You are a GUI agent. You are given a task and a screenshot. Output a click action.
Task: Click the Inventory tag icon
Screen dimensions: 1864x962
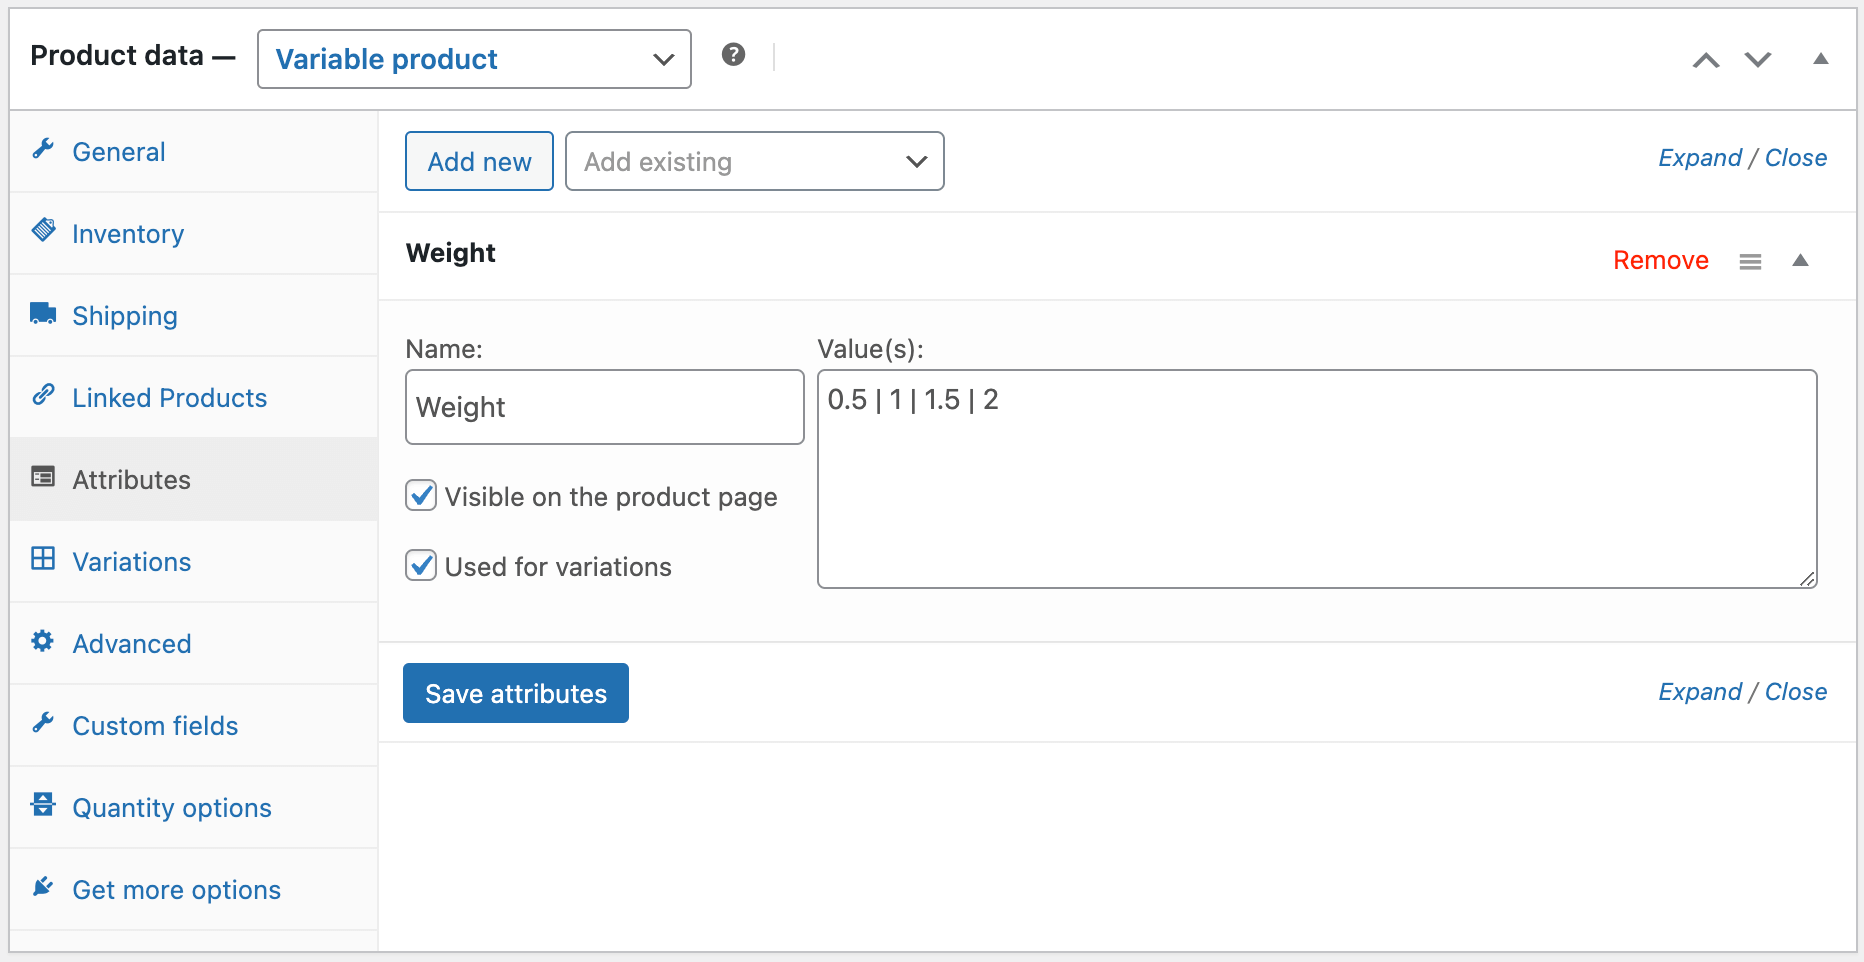click(43, 231)
